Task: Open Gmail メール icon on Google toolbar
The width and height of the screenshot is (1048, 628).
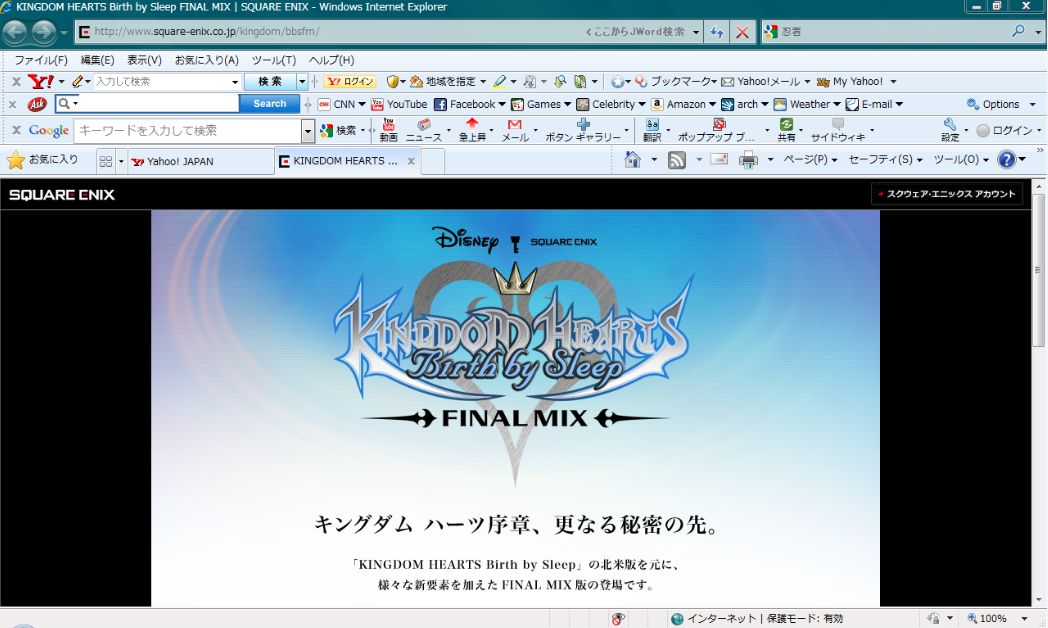Action: pyautogui.click(x=515, y=125)
